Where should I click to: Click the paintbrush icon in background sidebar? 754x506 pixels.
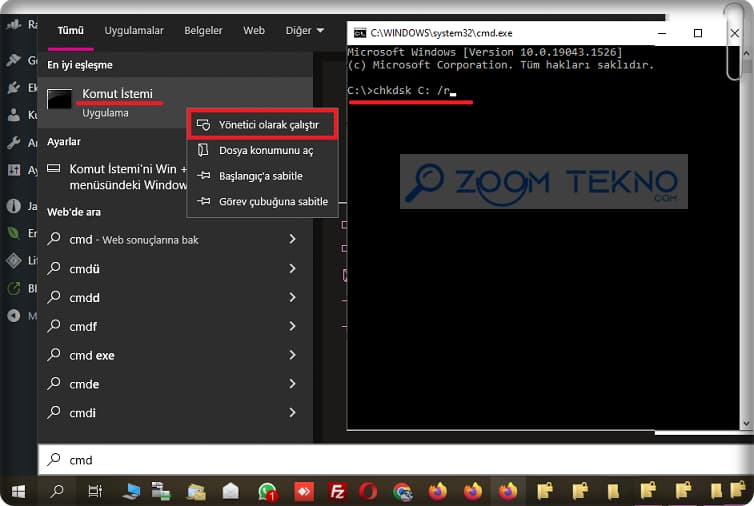pyautogui.click(x=13, y=60)
